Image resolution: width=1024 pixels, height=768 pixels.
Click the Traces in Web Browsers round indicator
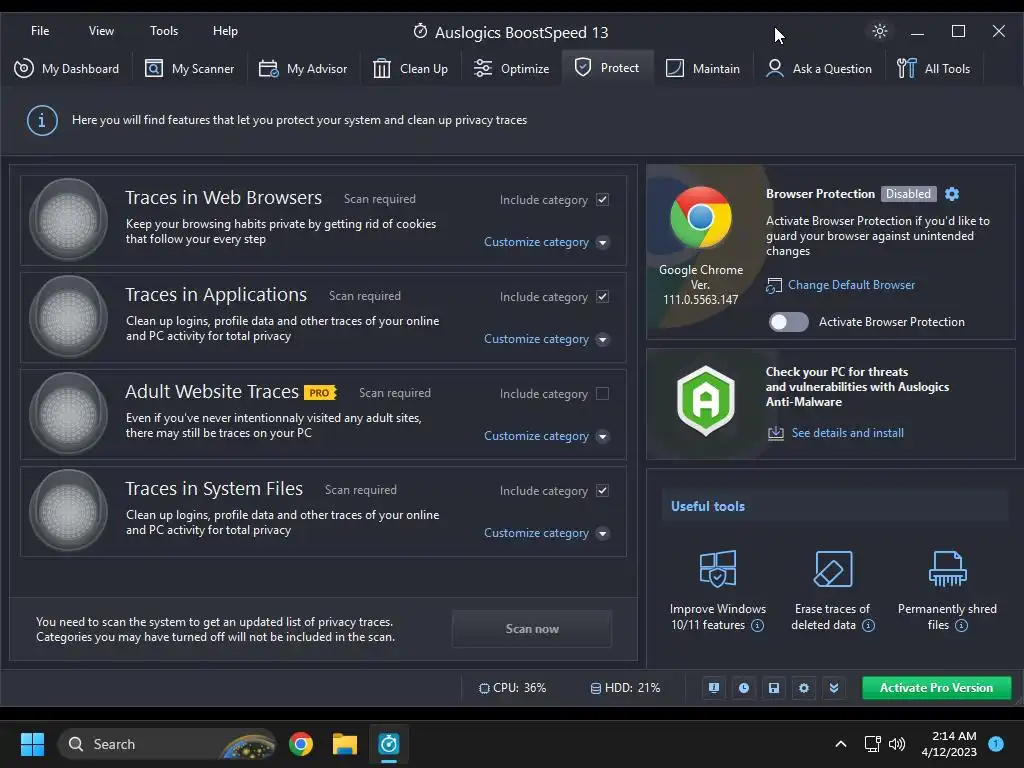[x=69, y=219]
